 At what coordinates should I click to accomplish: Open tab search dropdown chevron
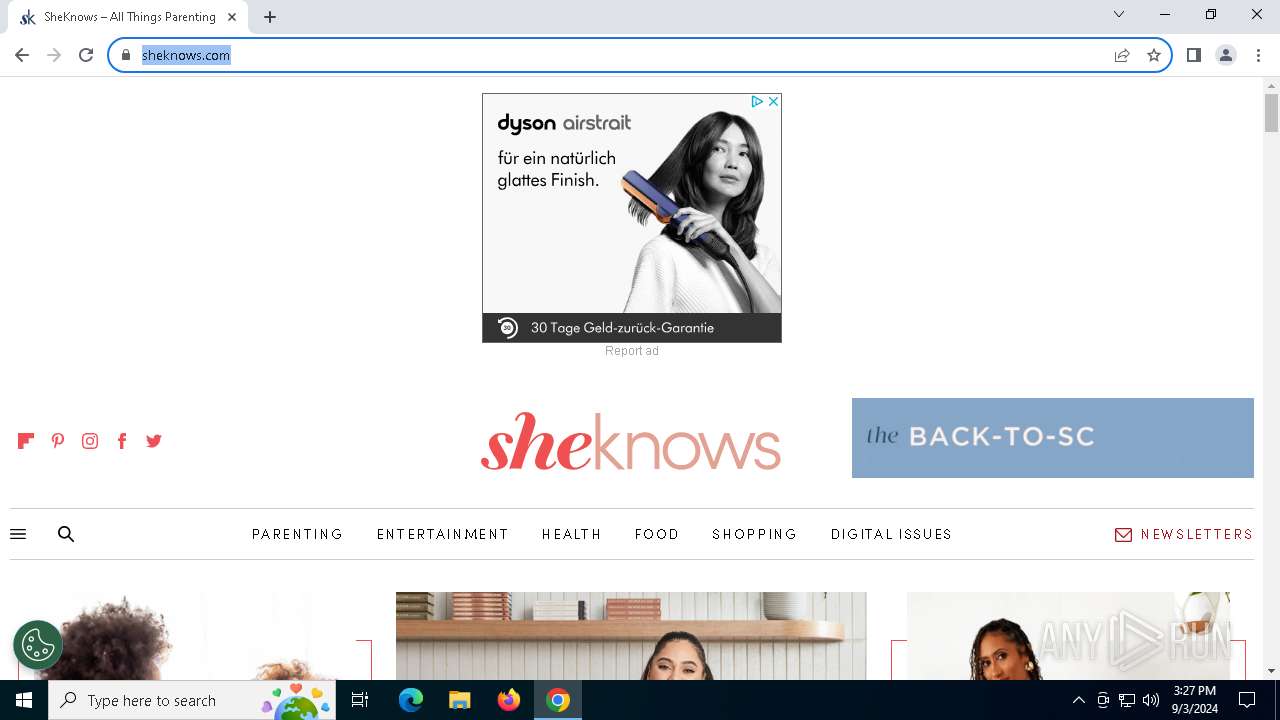pos(1119,14)
